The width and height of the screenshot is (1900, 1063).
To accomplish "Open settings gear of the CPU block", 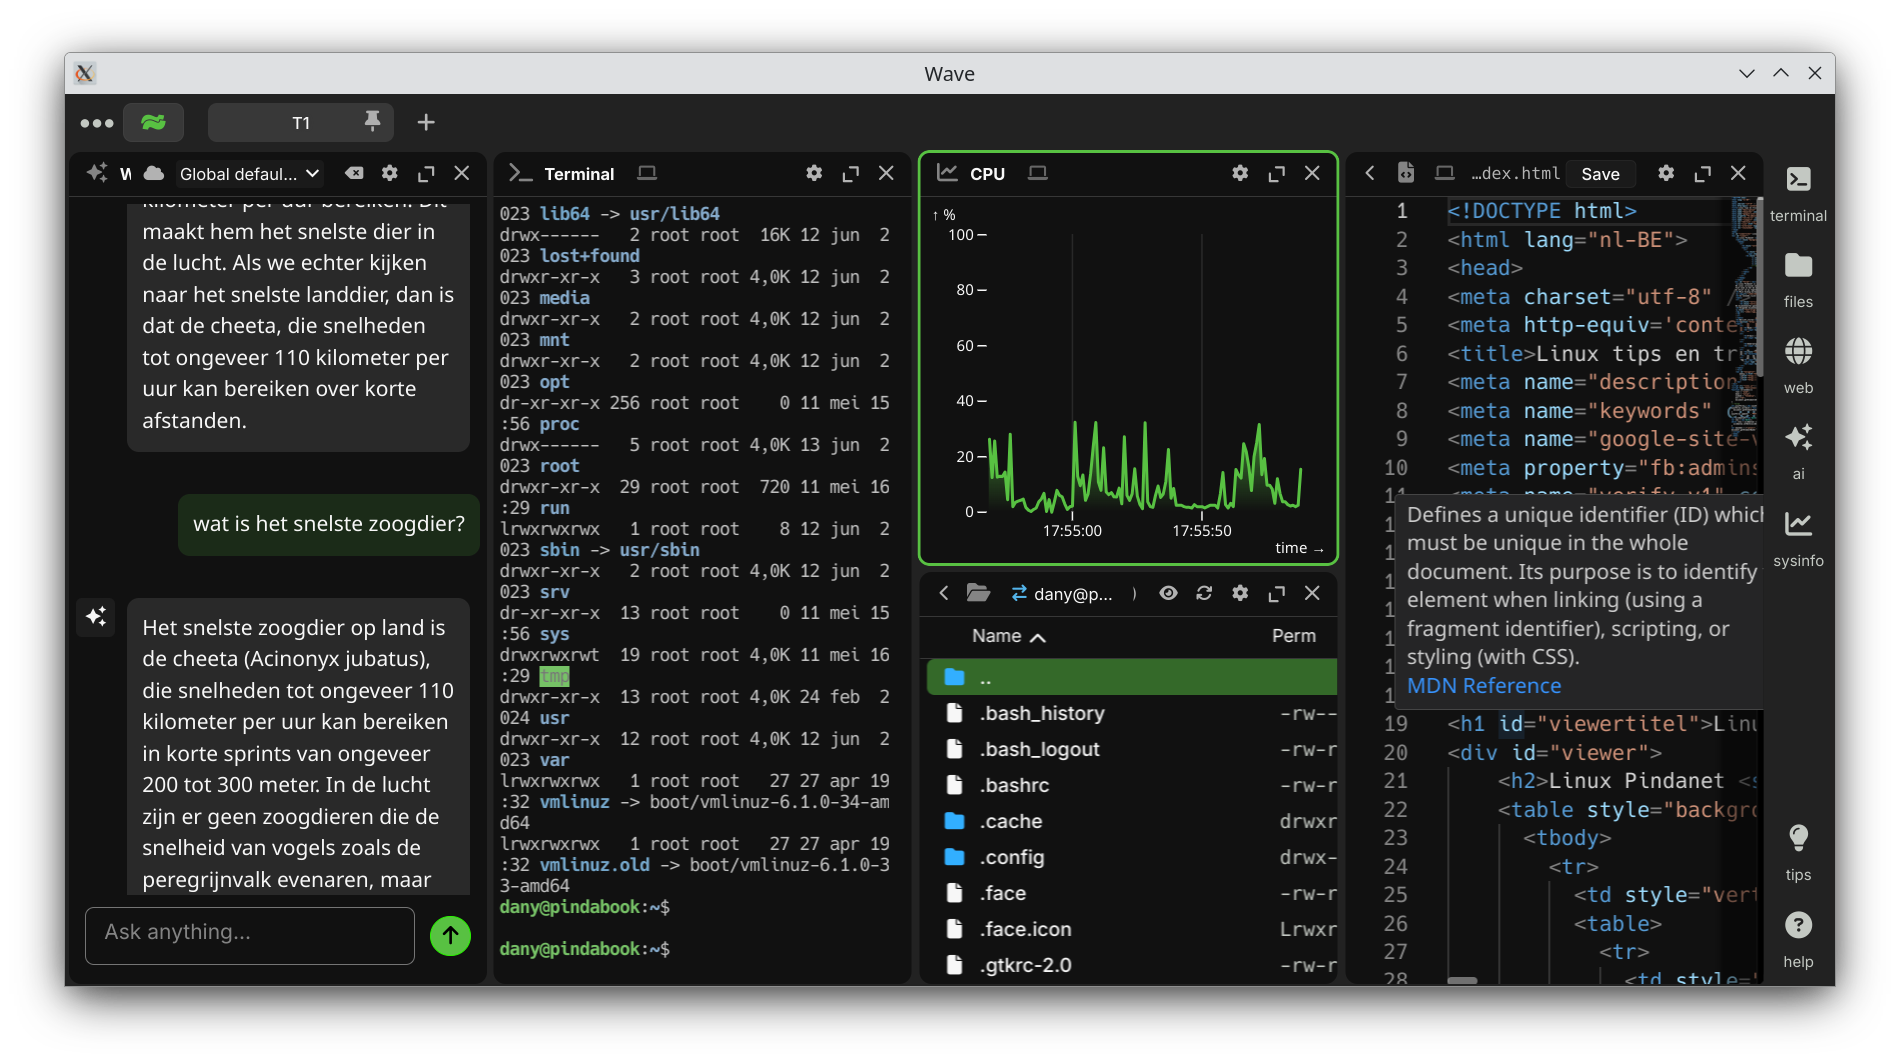I will (1240, 173).
